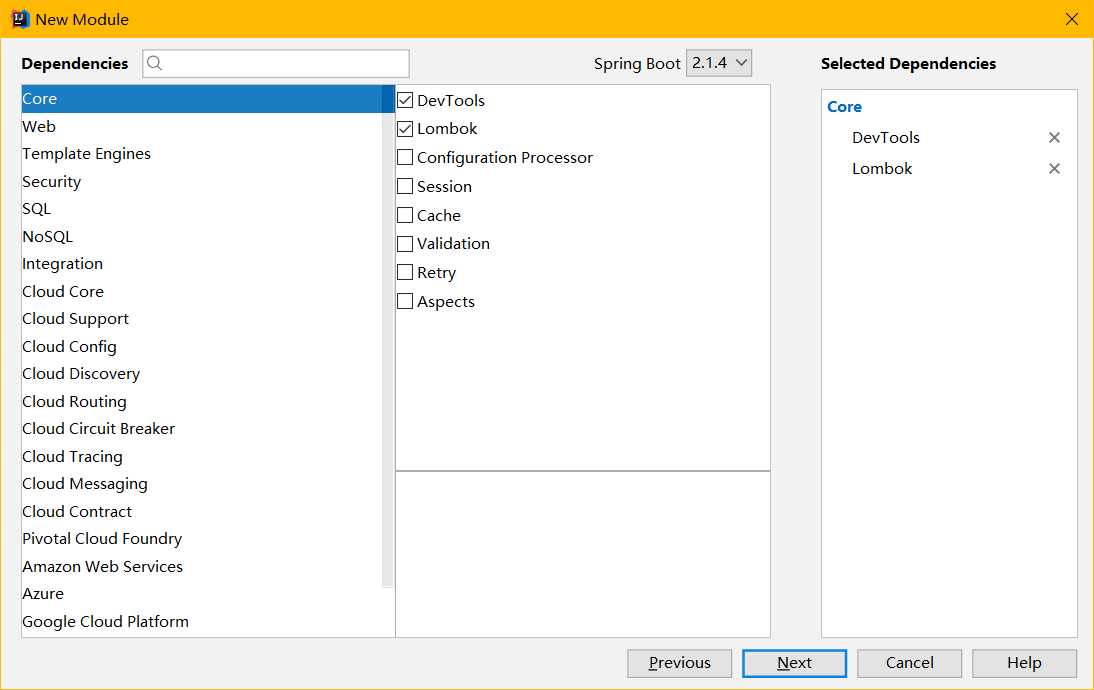Select the Cloud Tracing category
Image resolution: width=1094 pixels, height=690 pixels.
(x=202, y=457)
